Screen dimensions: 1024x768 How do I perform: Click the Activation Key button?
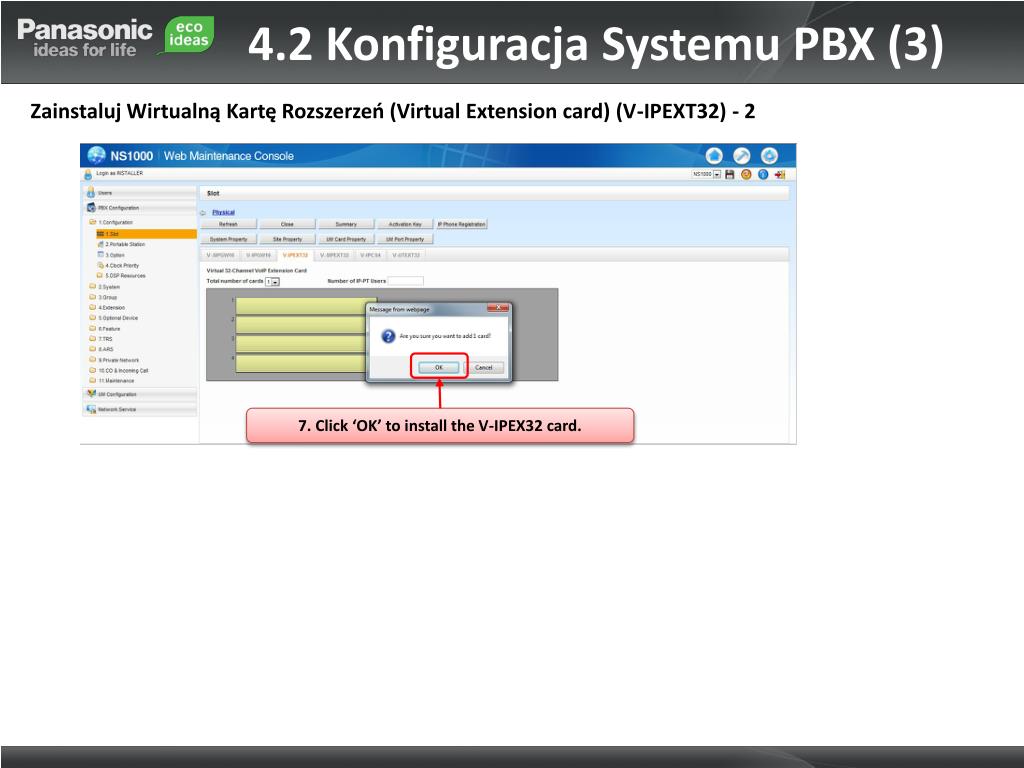coord(405,224)
